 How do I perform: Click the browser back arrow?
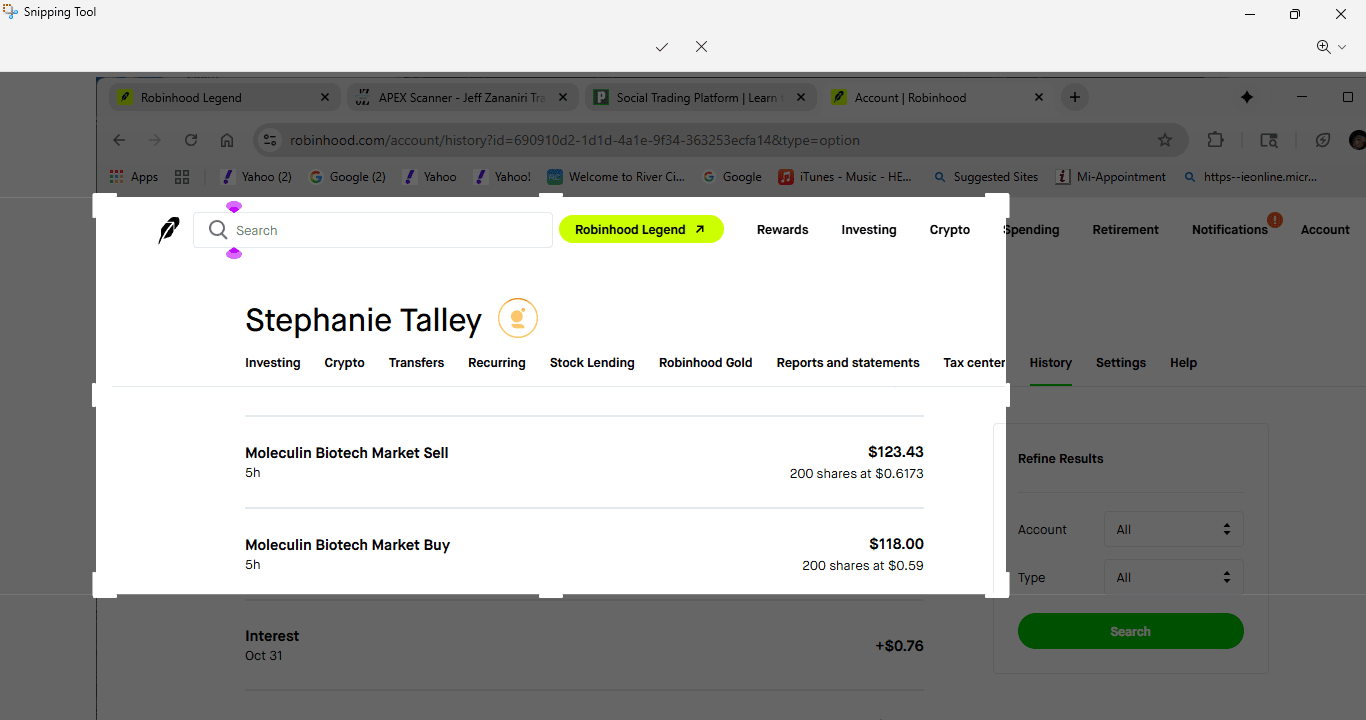tap(119, 141)
